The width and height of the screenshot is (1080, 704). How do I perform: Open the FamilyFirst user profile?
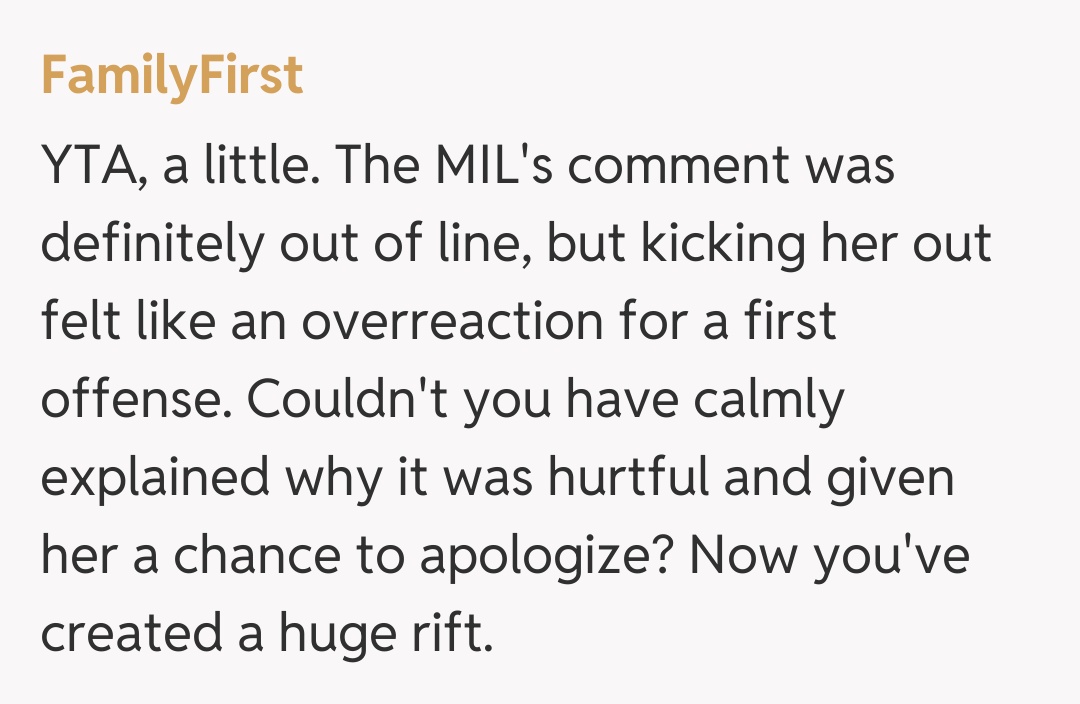point(171,75)
